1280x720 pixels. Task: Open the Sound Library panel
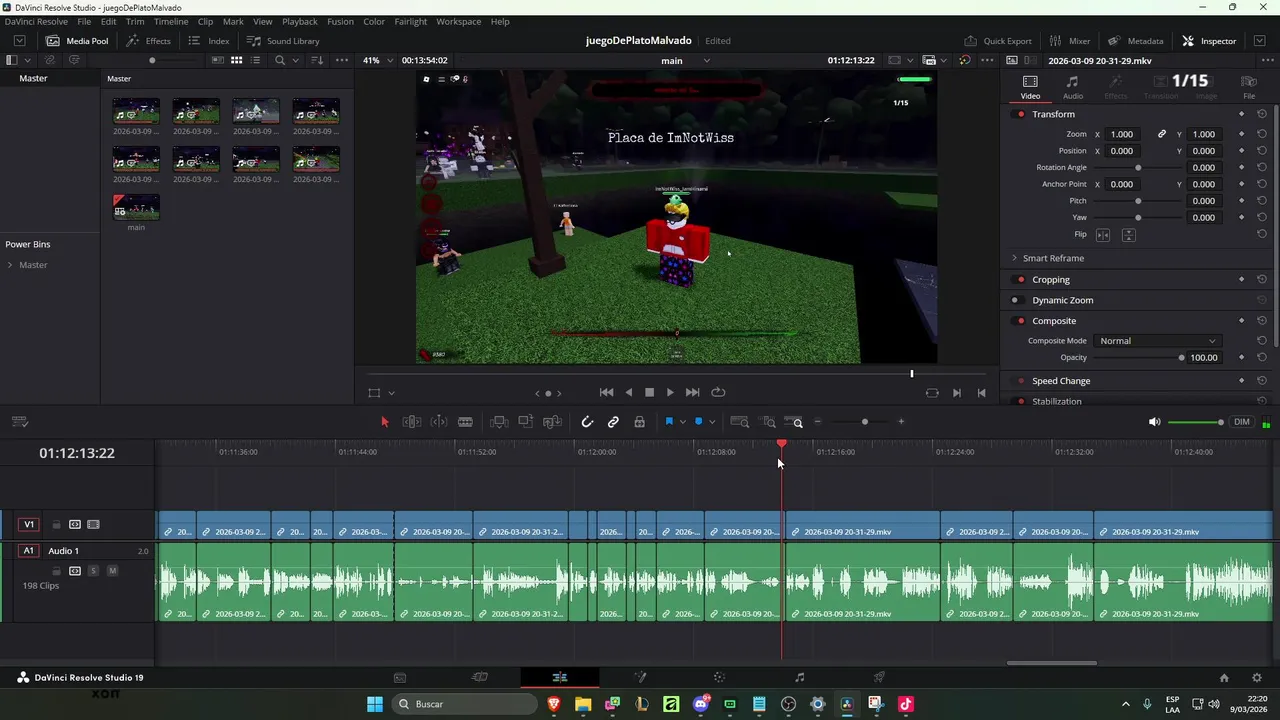pyautogui.click(x=283, y=41)
